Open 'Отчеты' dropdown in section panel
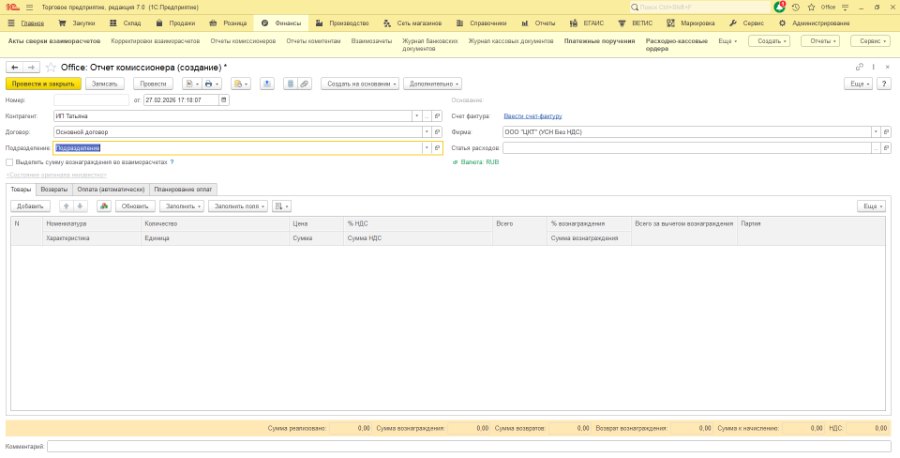Screen dimensions: 900x458 820,41
